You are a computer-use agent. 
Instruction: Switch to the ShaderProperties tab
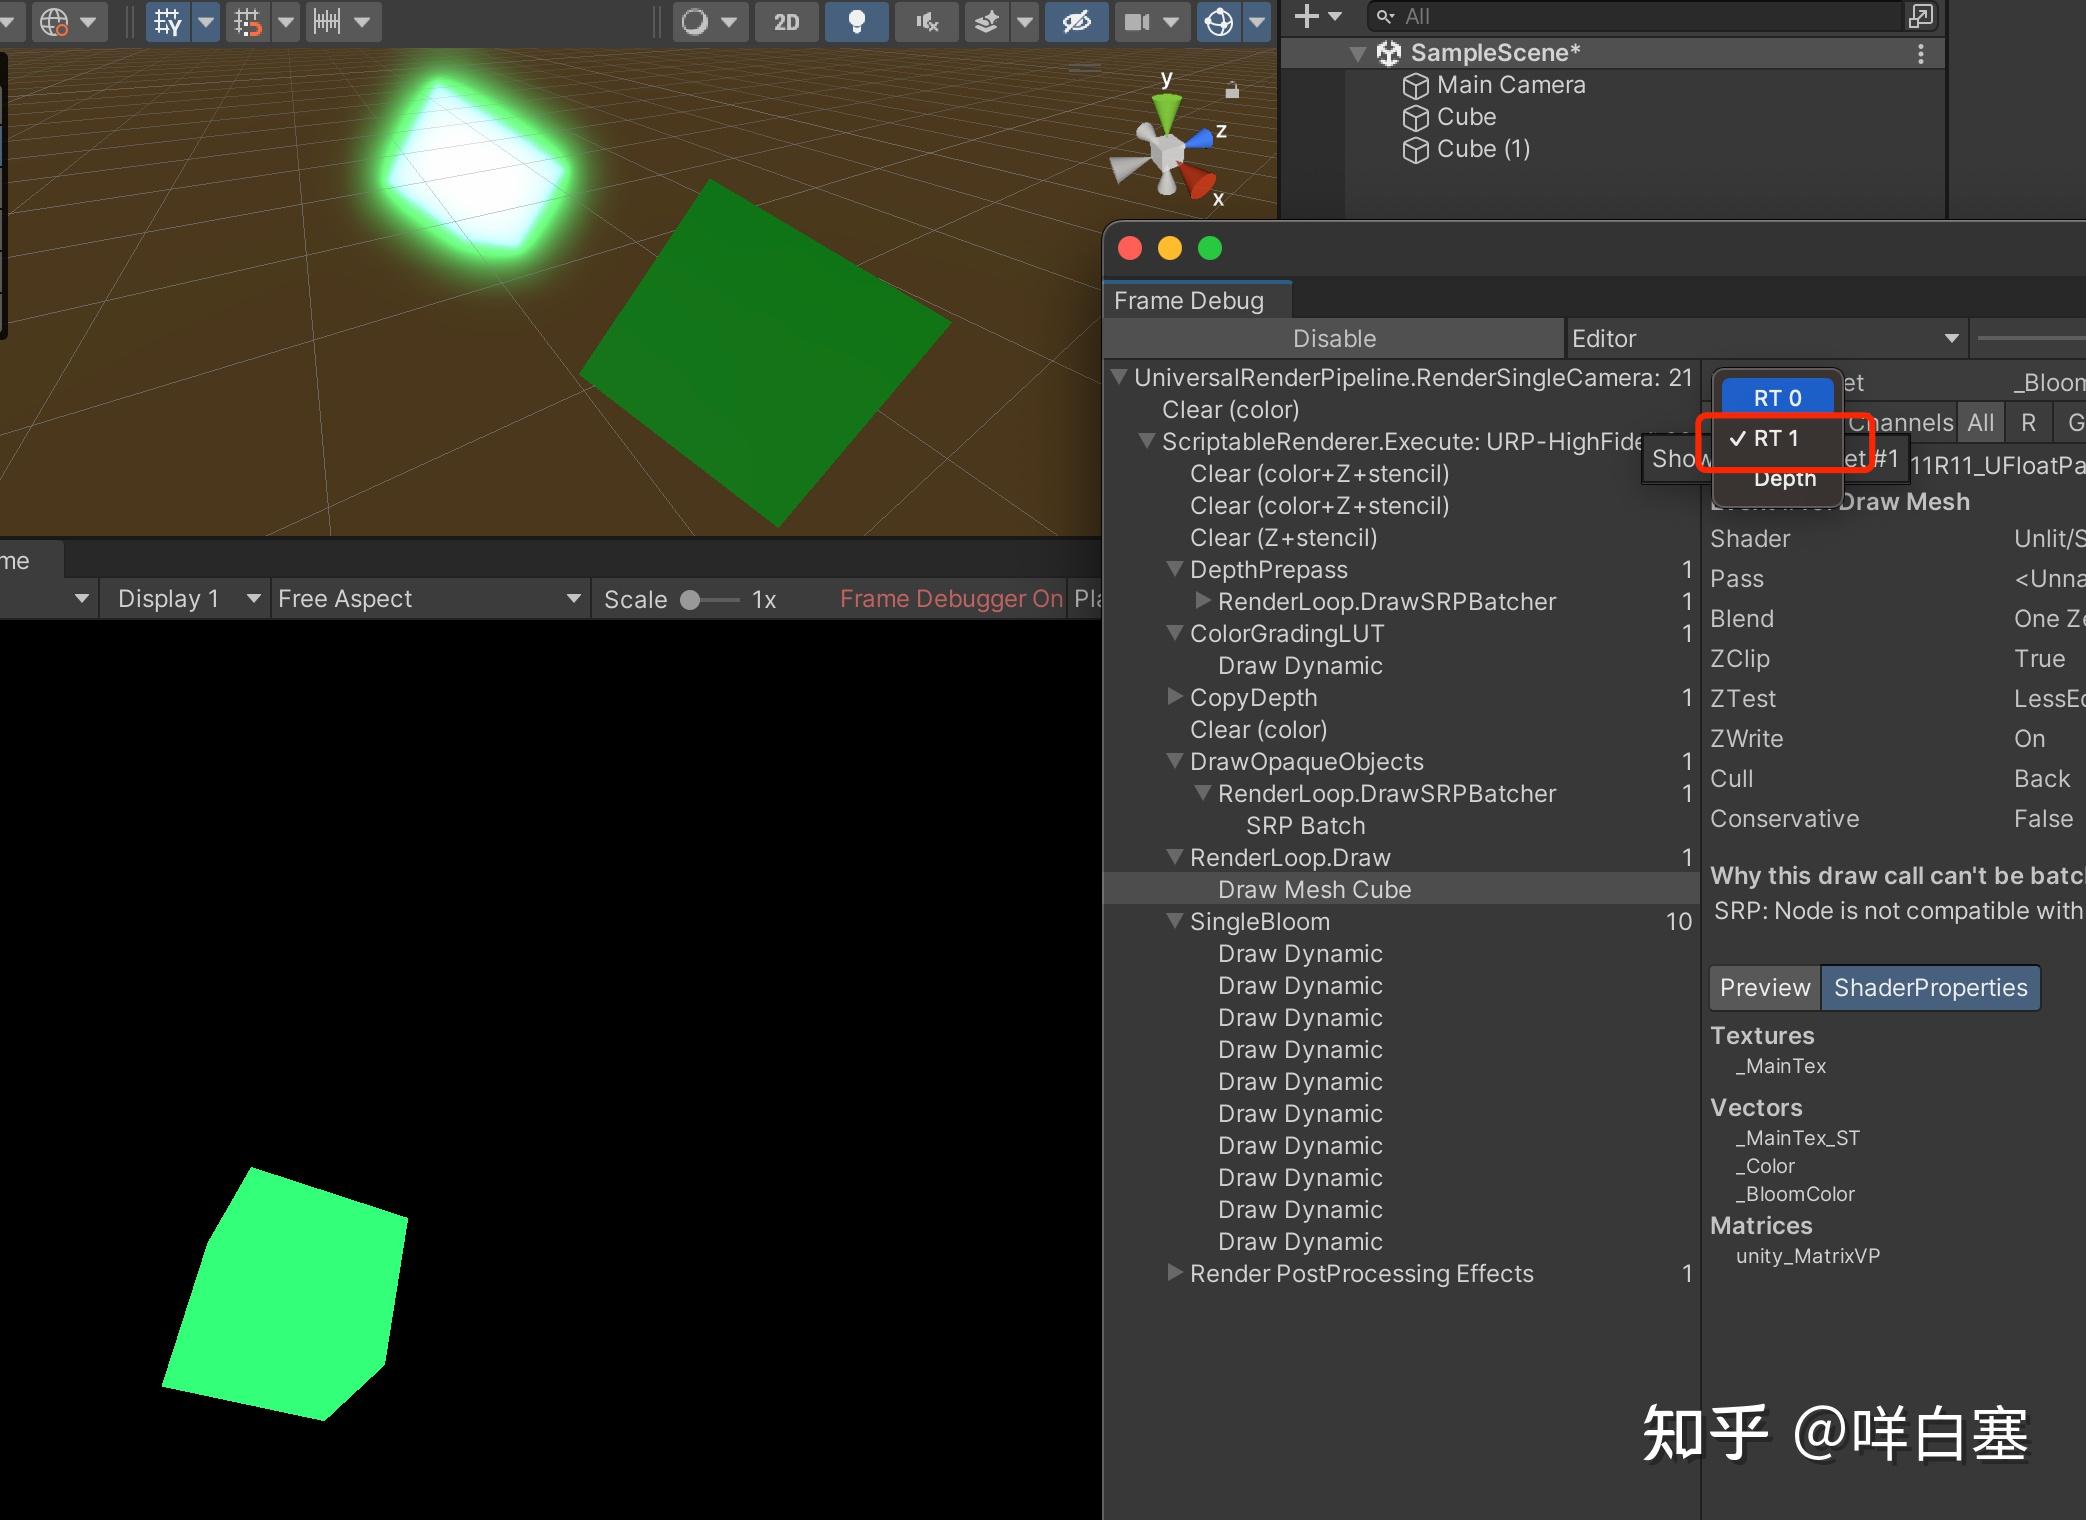1930,987
